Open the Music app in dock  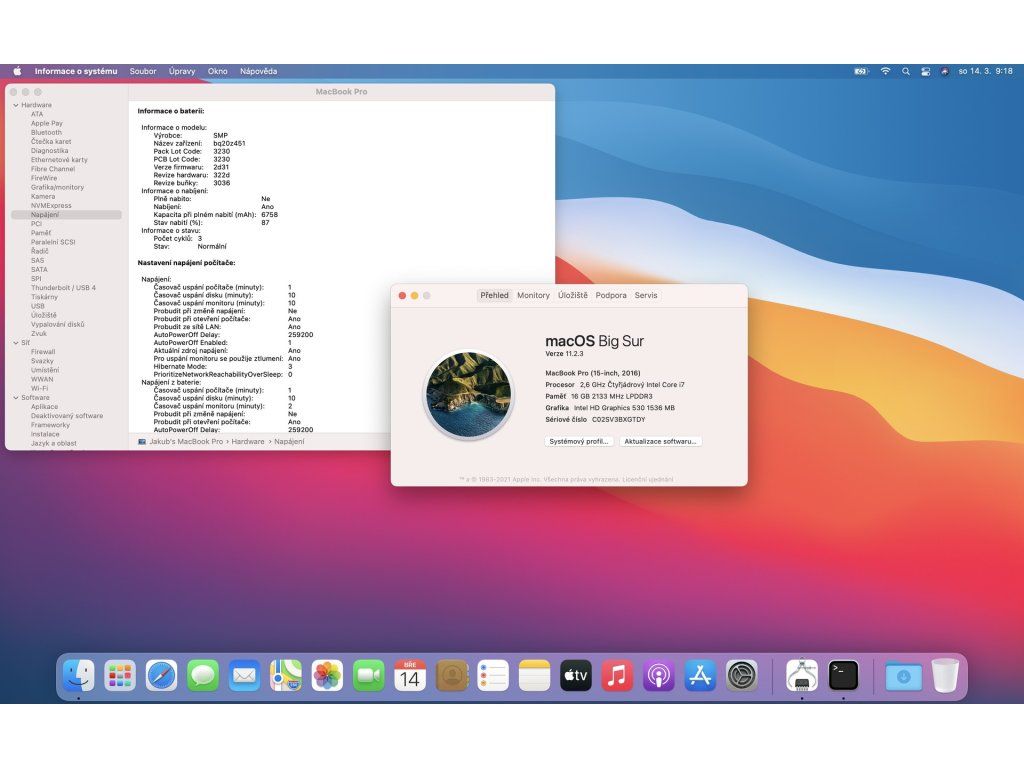coord(617,676)
